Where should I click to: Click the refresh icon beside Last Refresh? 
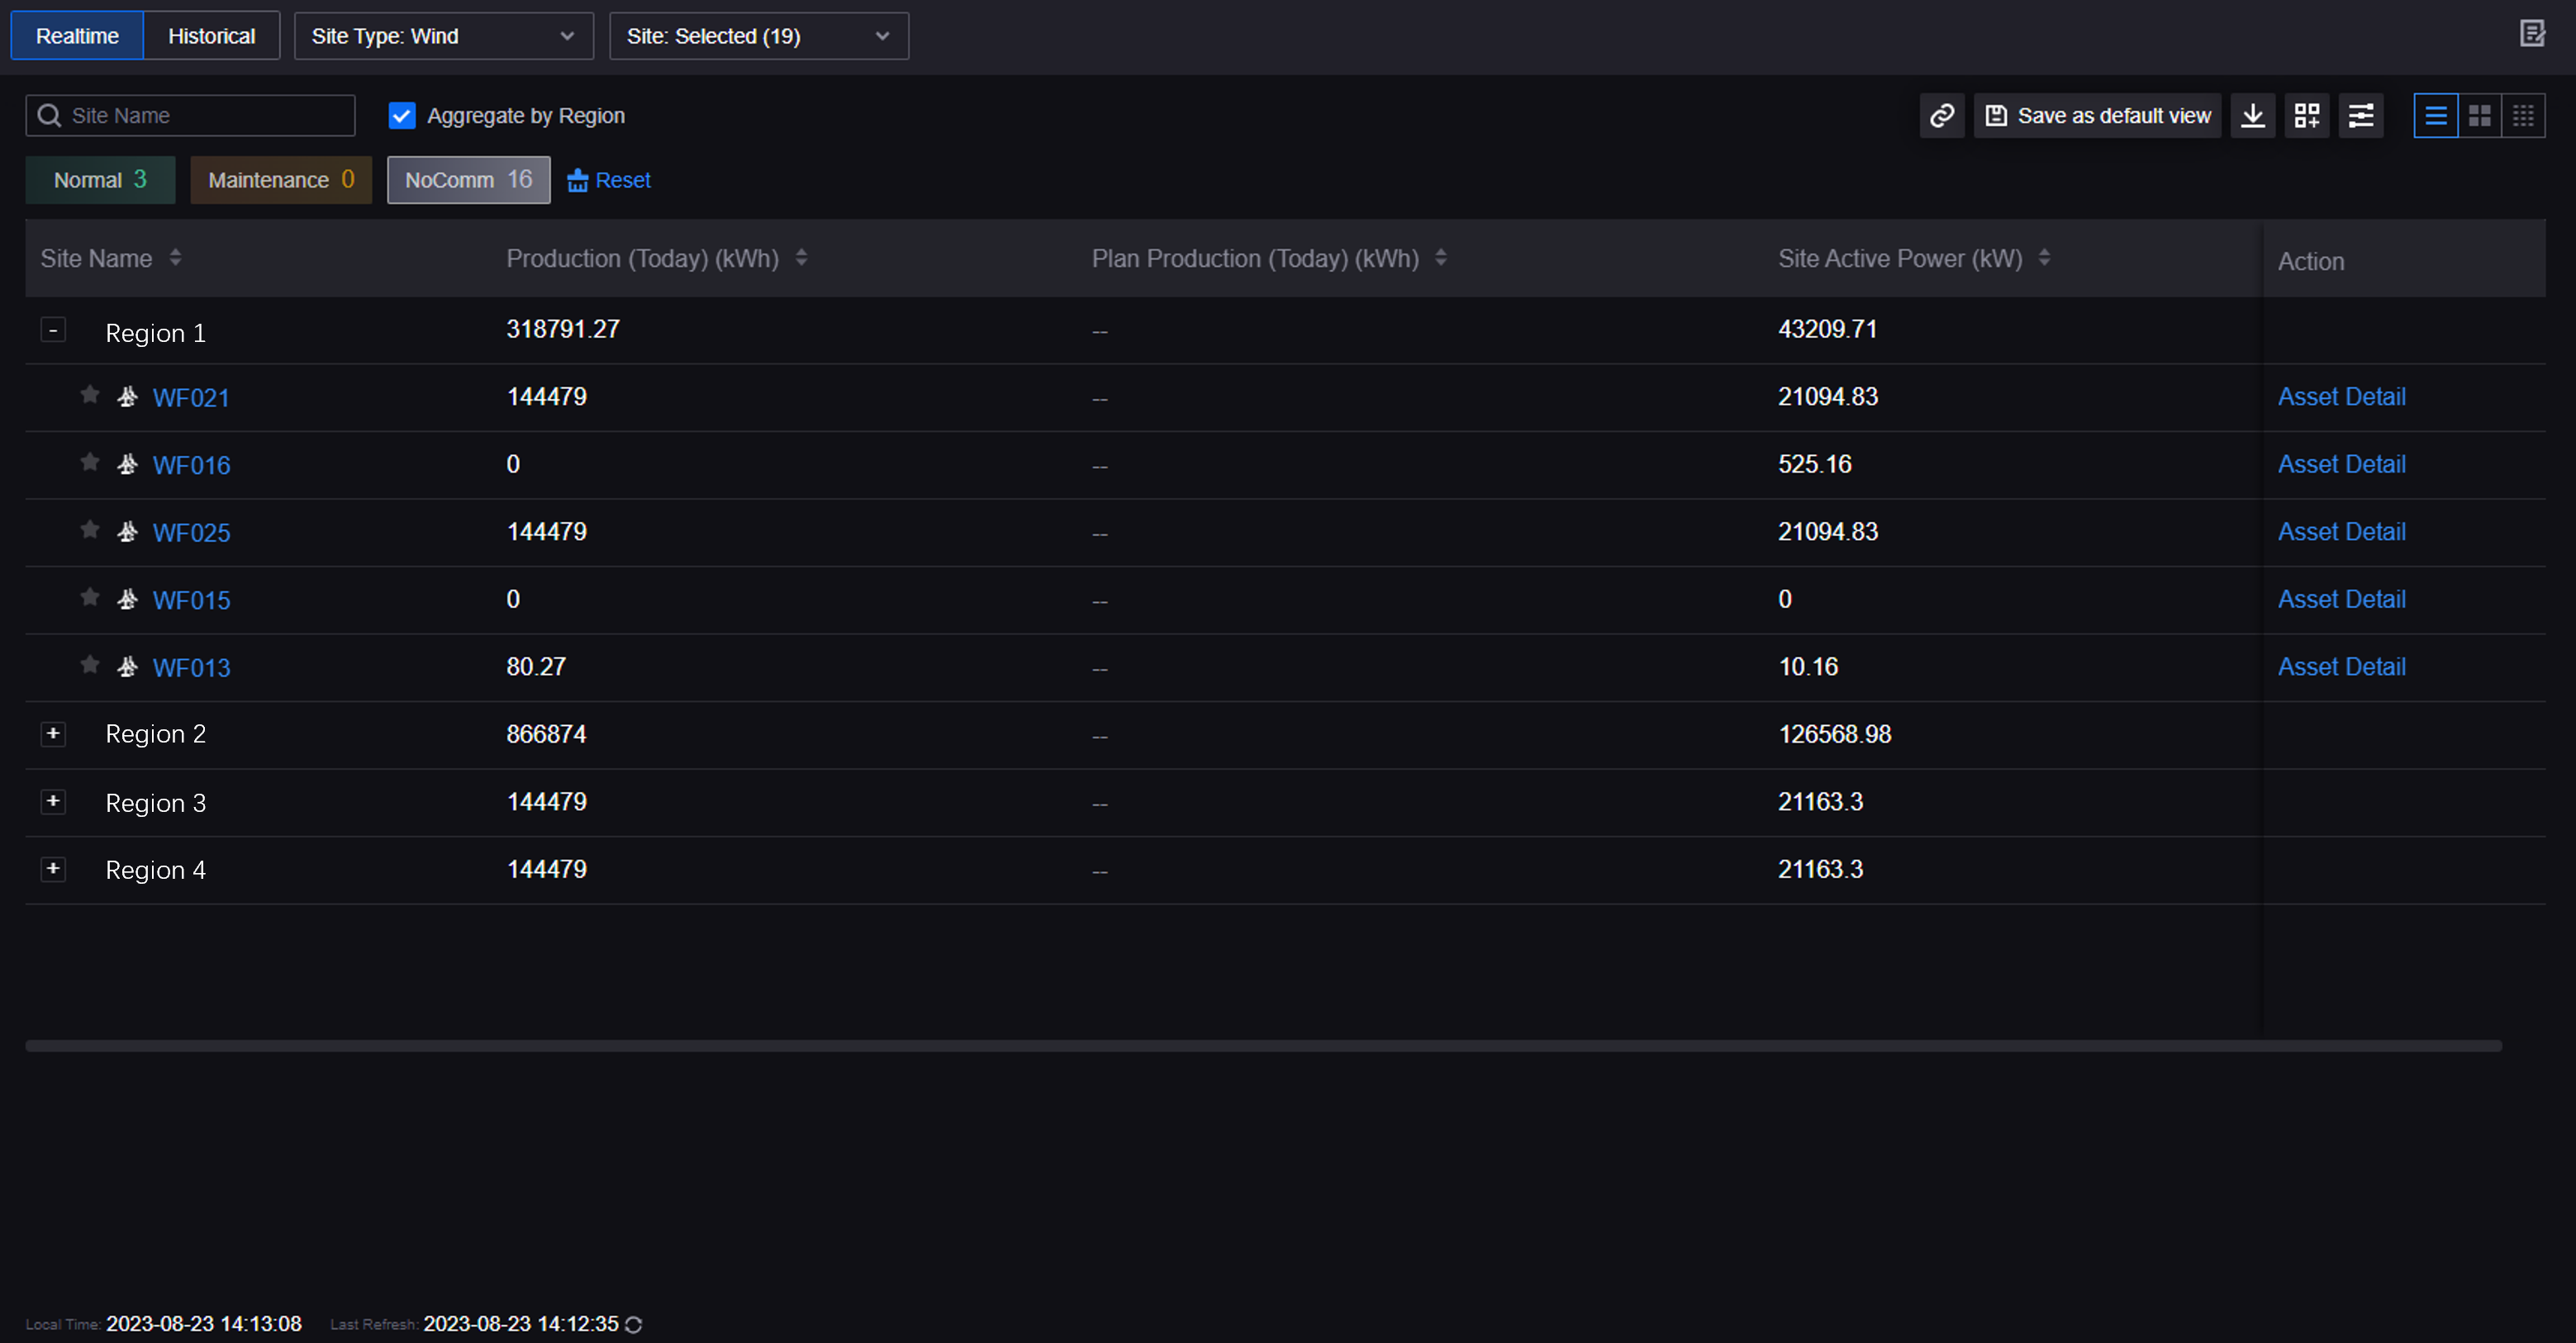633,1324
